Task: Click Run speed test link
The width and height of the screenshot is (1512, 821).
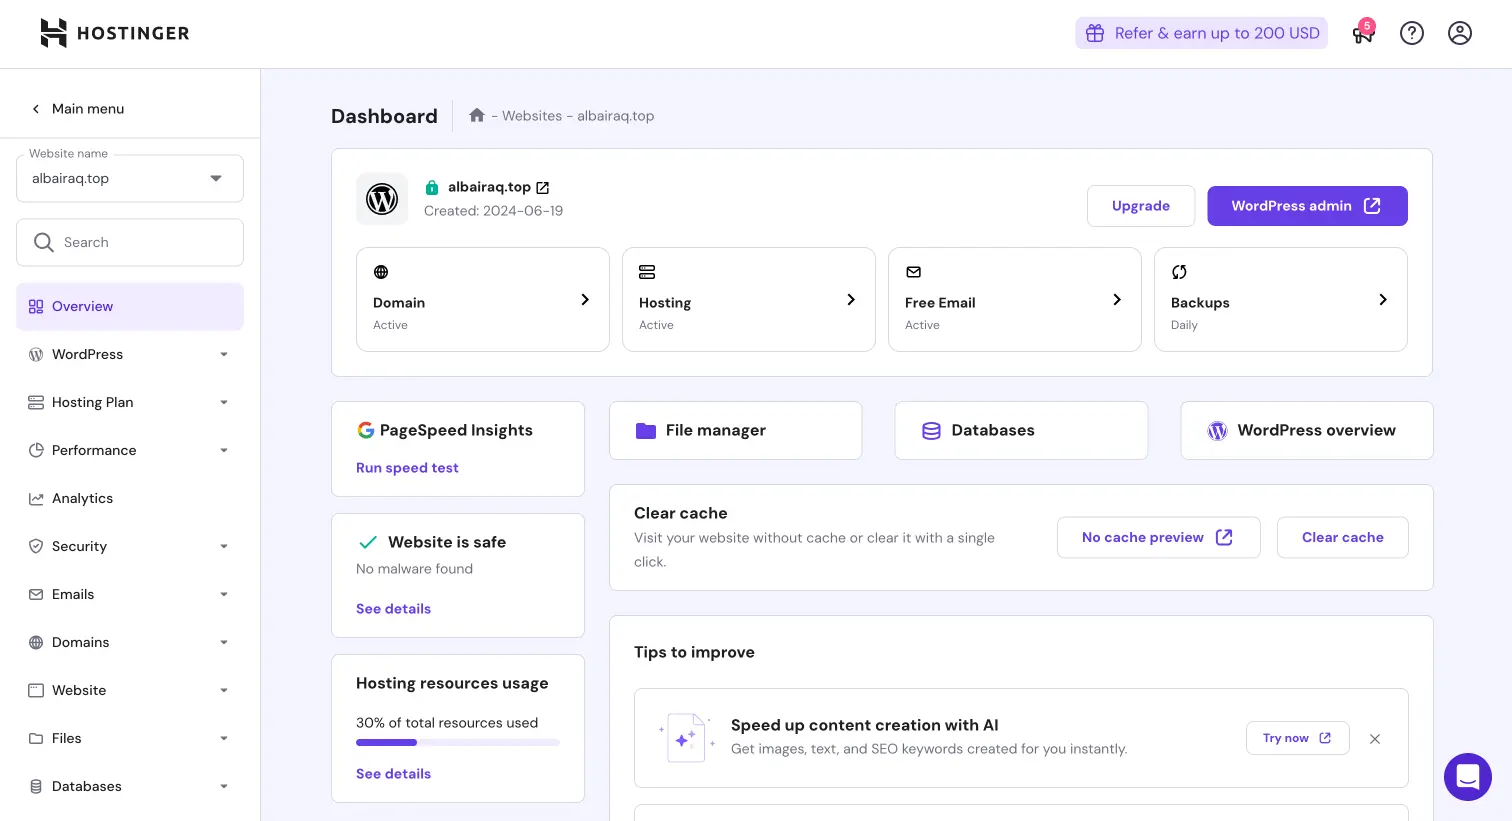Action: coord(407,468)
